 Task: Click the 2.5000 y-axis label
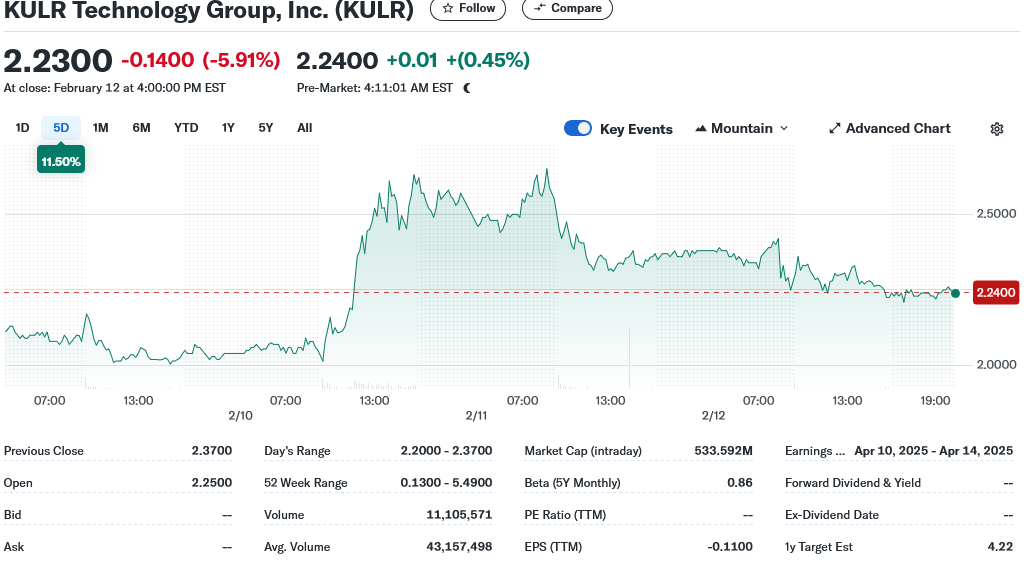996,214
